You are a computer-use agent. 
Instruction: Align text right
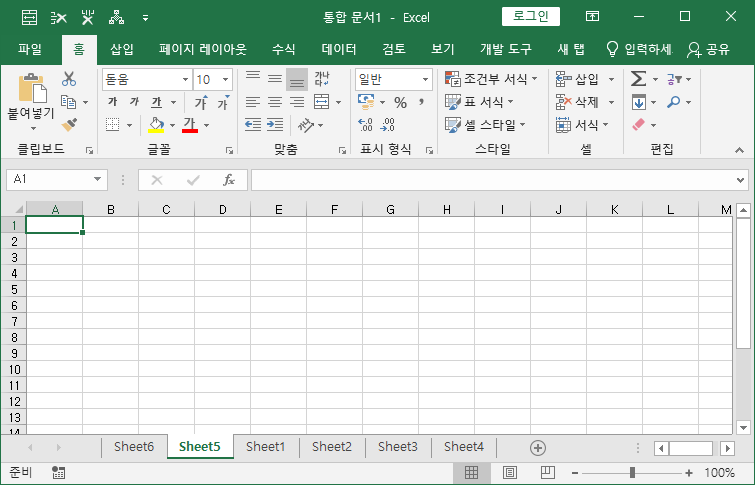(x=297, y=102)
